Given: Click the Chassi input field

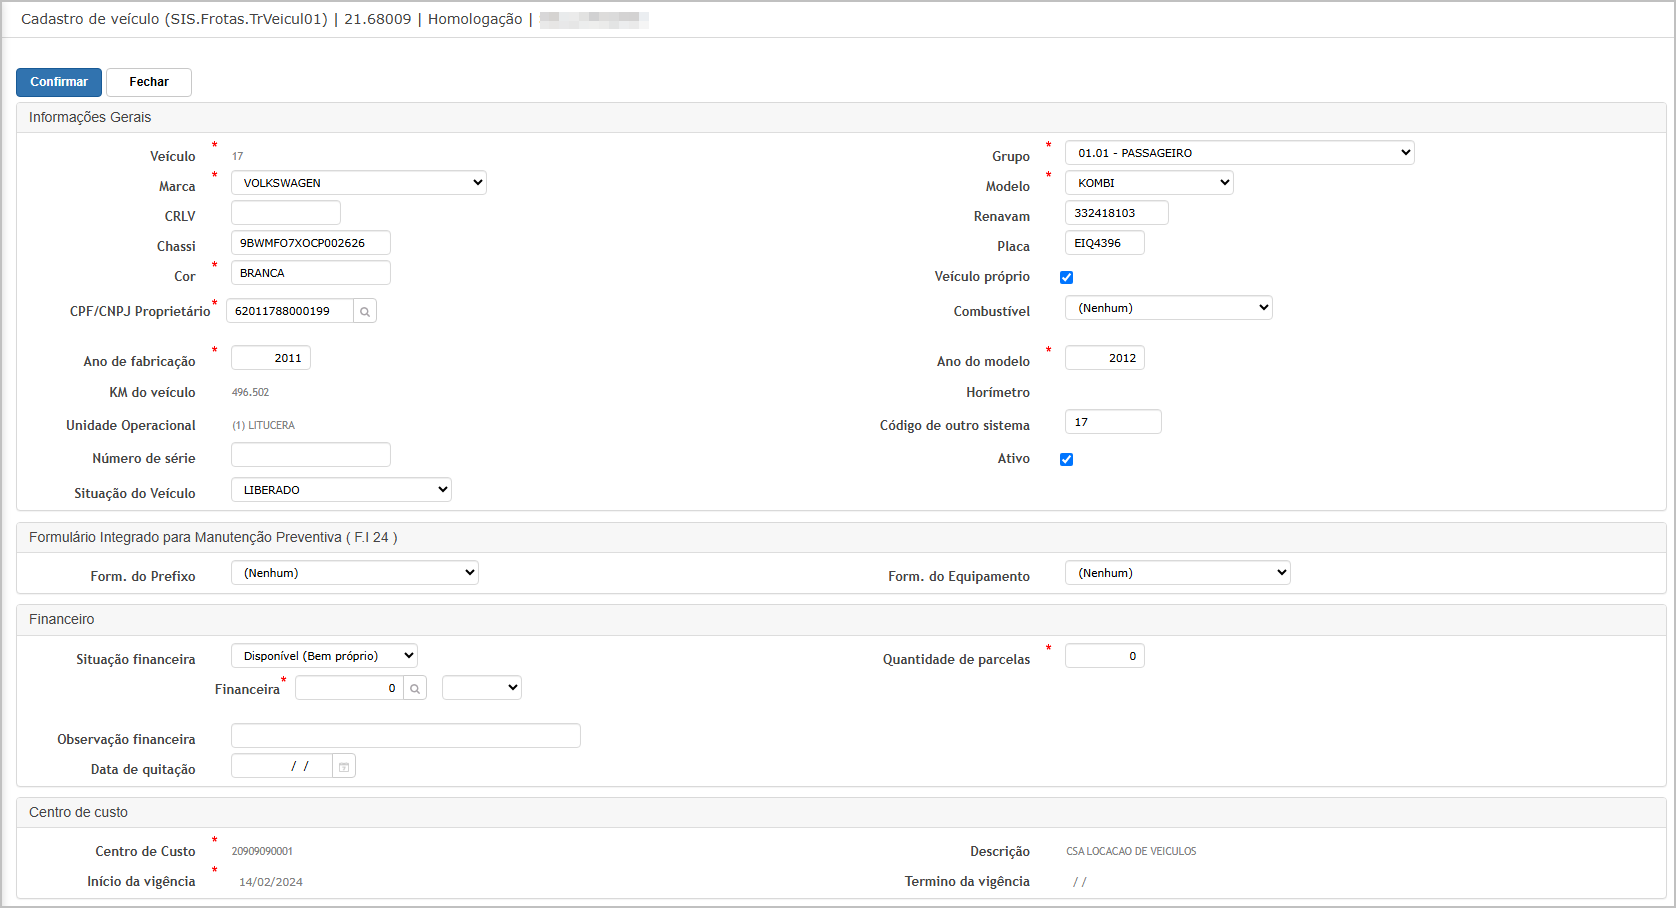Looking at the screenshot, I should pyautogui.click(x=311, y=243).
